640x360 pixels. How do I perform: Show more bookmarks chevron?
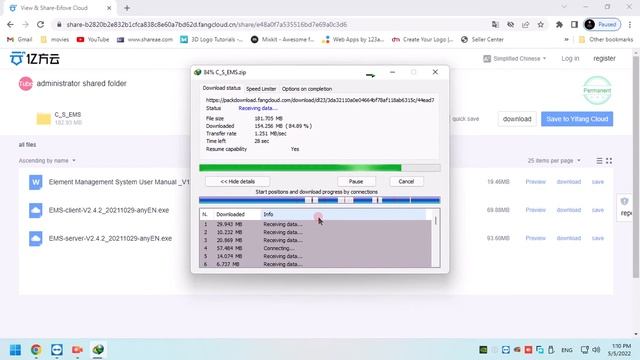566,40
